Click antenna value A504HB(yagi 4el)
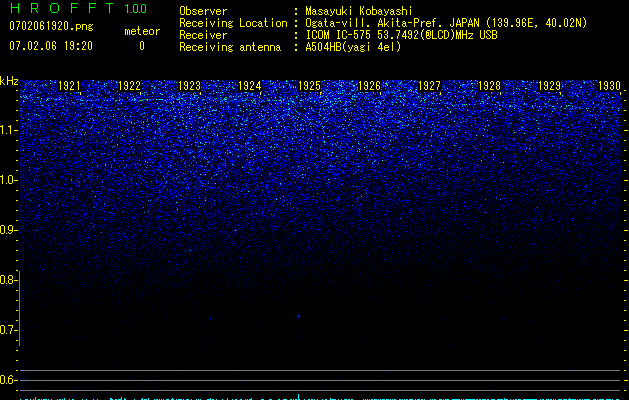629x400 pixels. pyautogui.click(x=353, y=47)
